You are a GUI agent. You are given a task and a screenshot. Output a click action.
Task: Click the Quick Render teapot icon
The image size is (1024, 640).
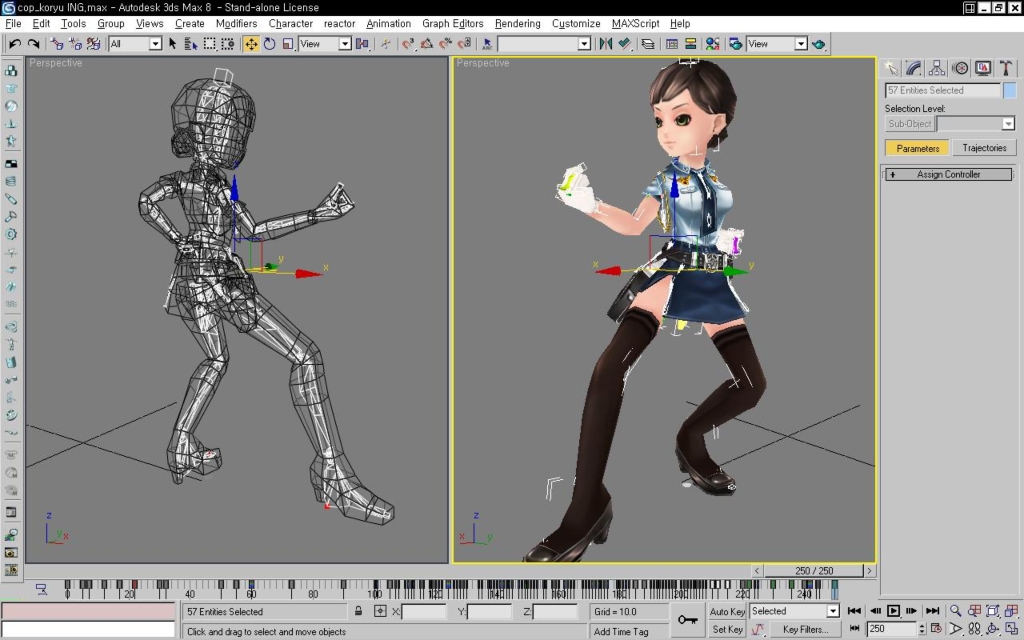(x=818, y=44)
